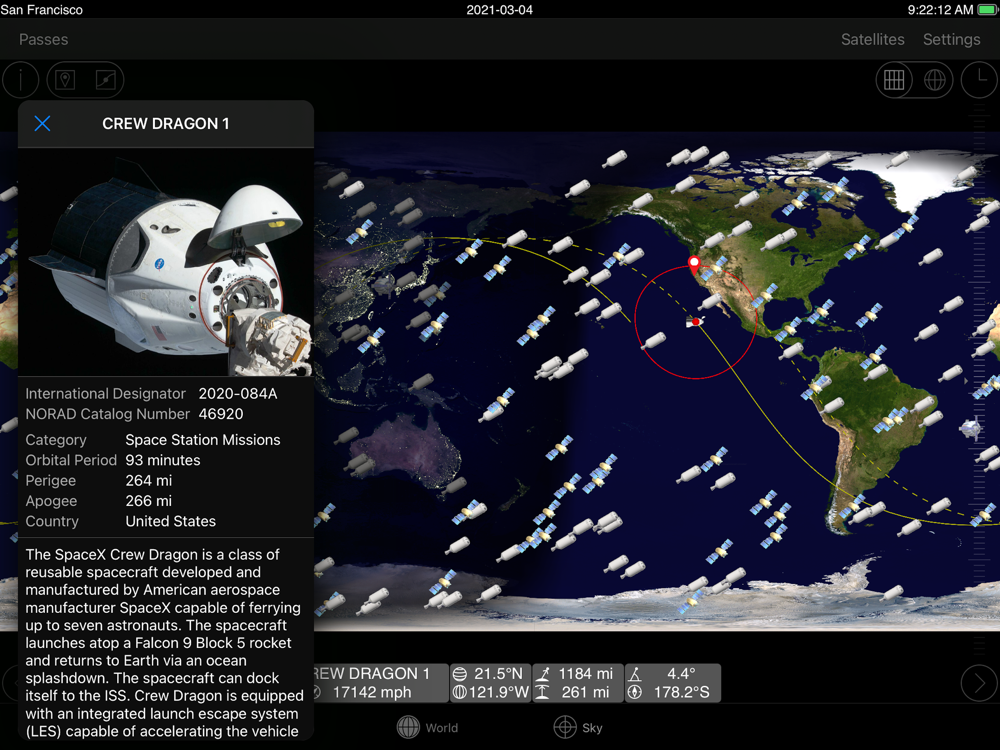Tap Category value Space Station Missions
The height and width of the screenshot is (750, 1000).
click(x=203, y=440)
